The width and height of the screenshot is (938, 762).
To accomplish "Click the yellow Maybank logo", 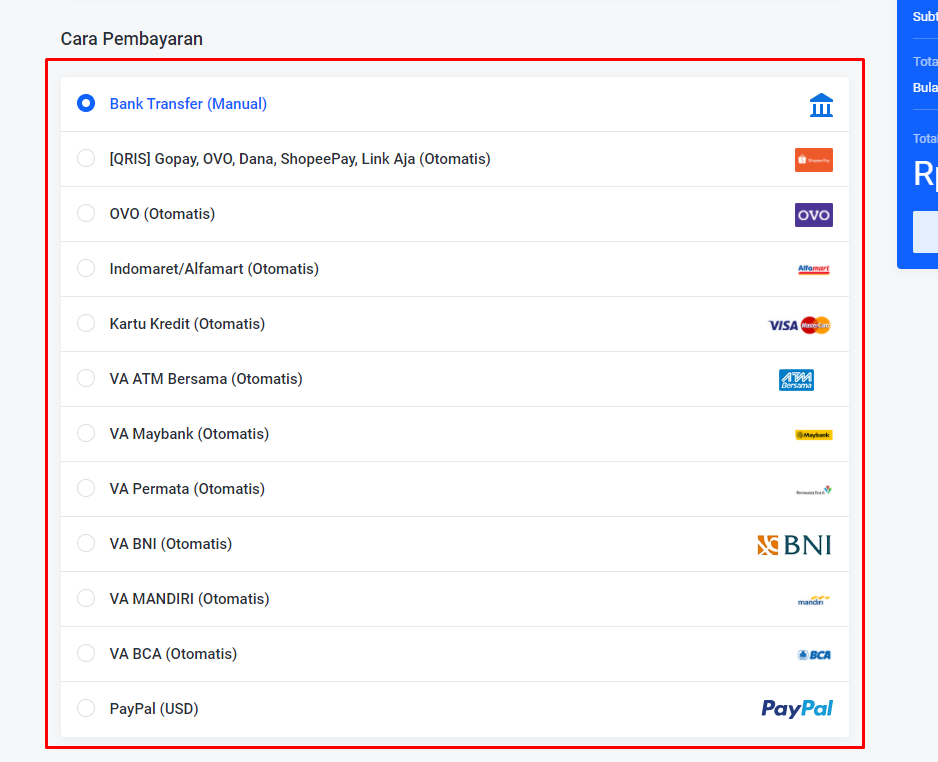I will 813,435.
